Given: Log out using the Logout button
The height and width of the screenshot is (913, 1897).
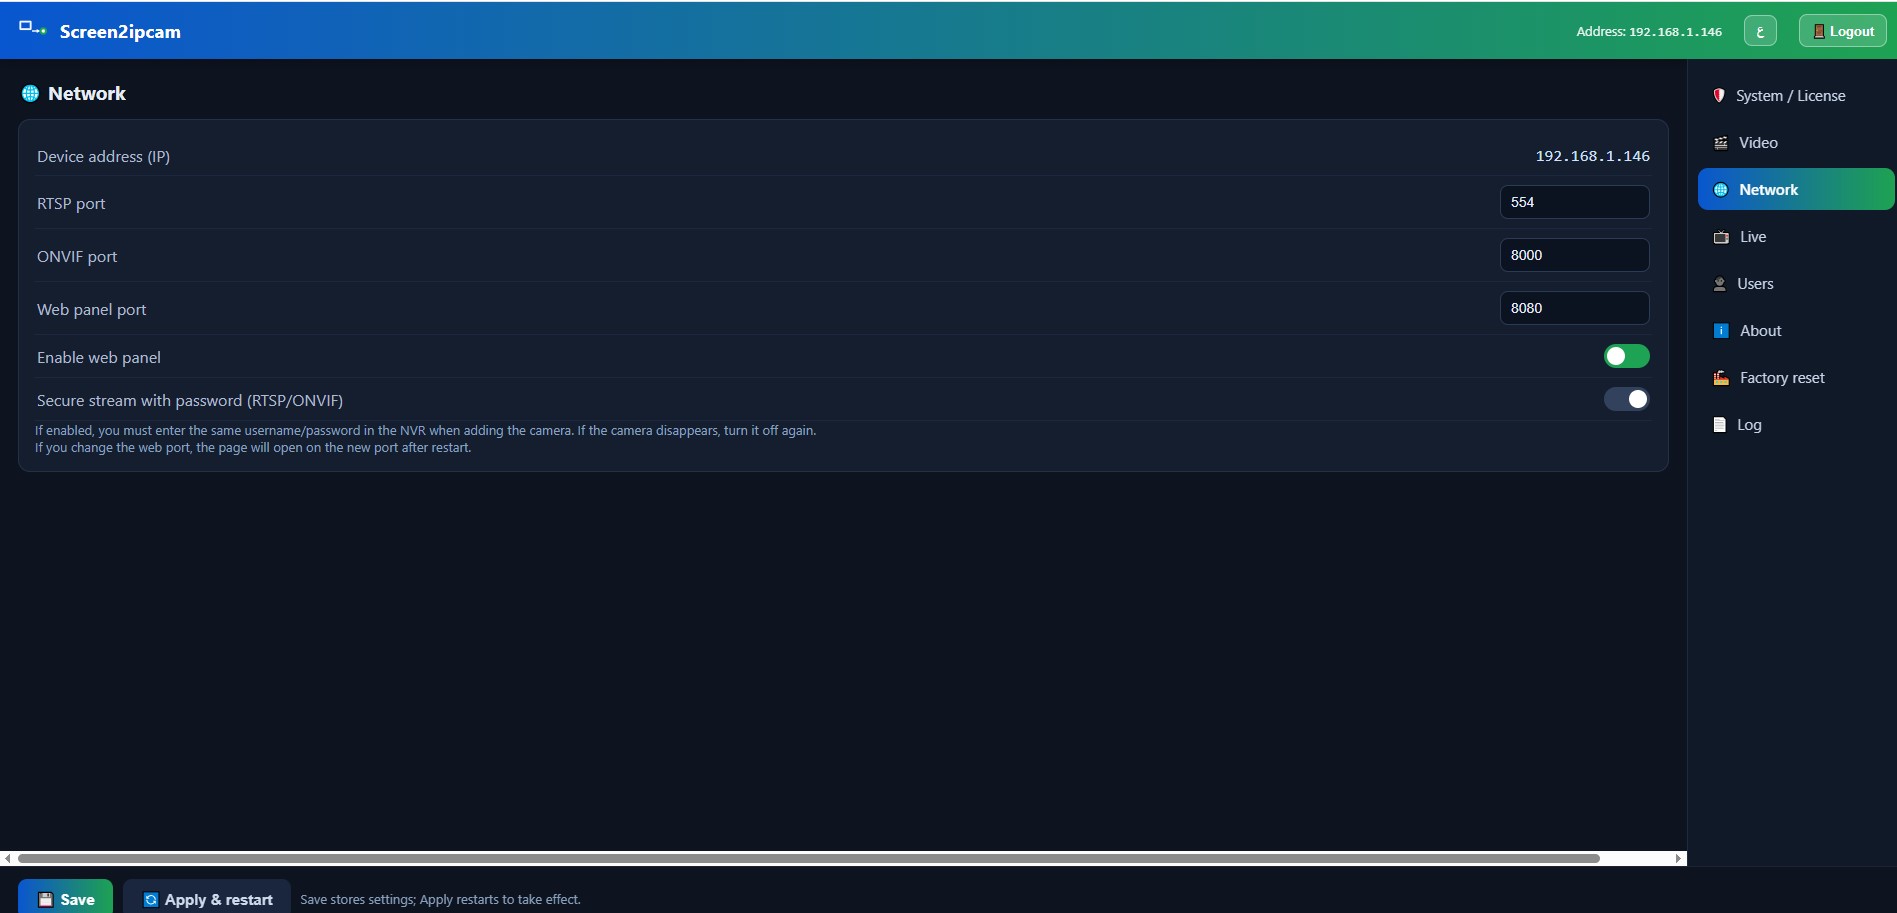Looking at the screenshot, I should [x=1843, y=31].
